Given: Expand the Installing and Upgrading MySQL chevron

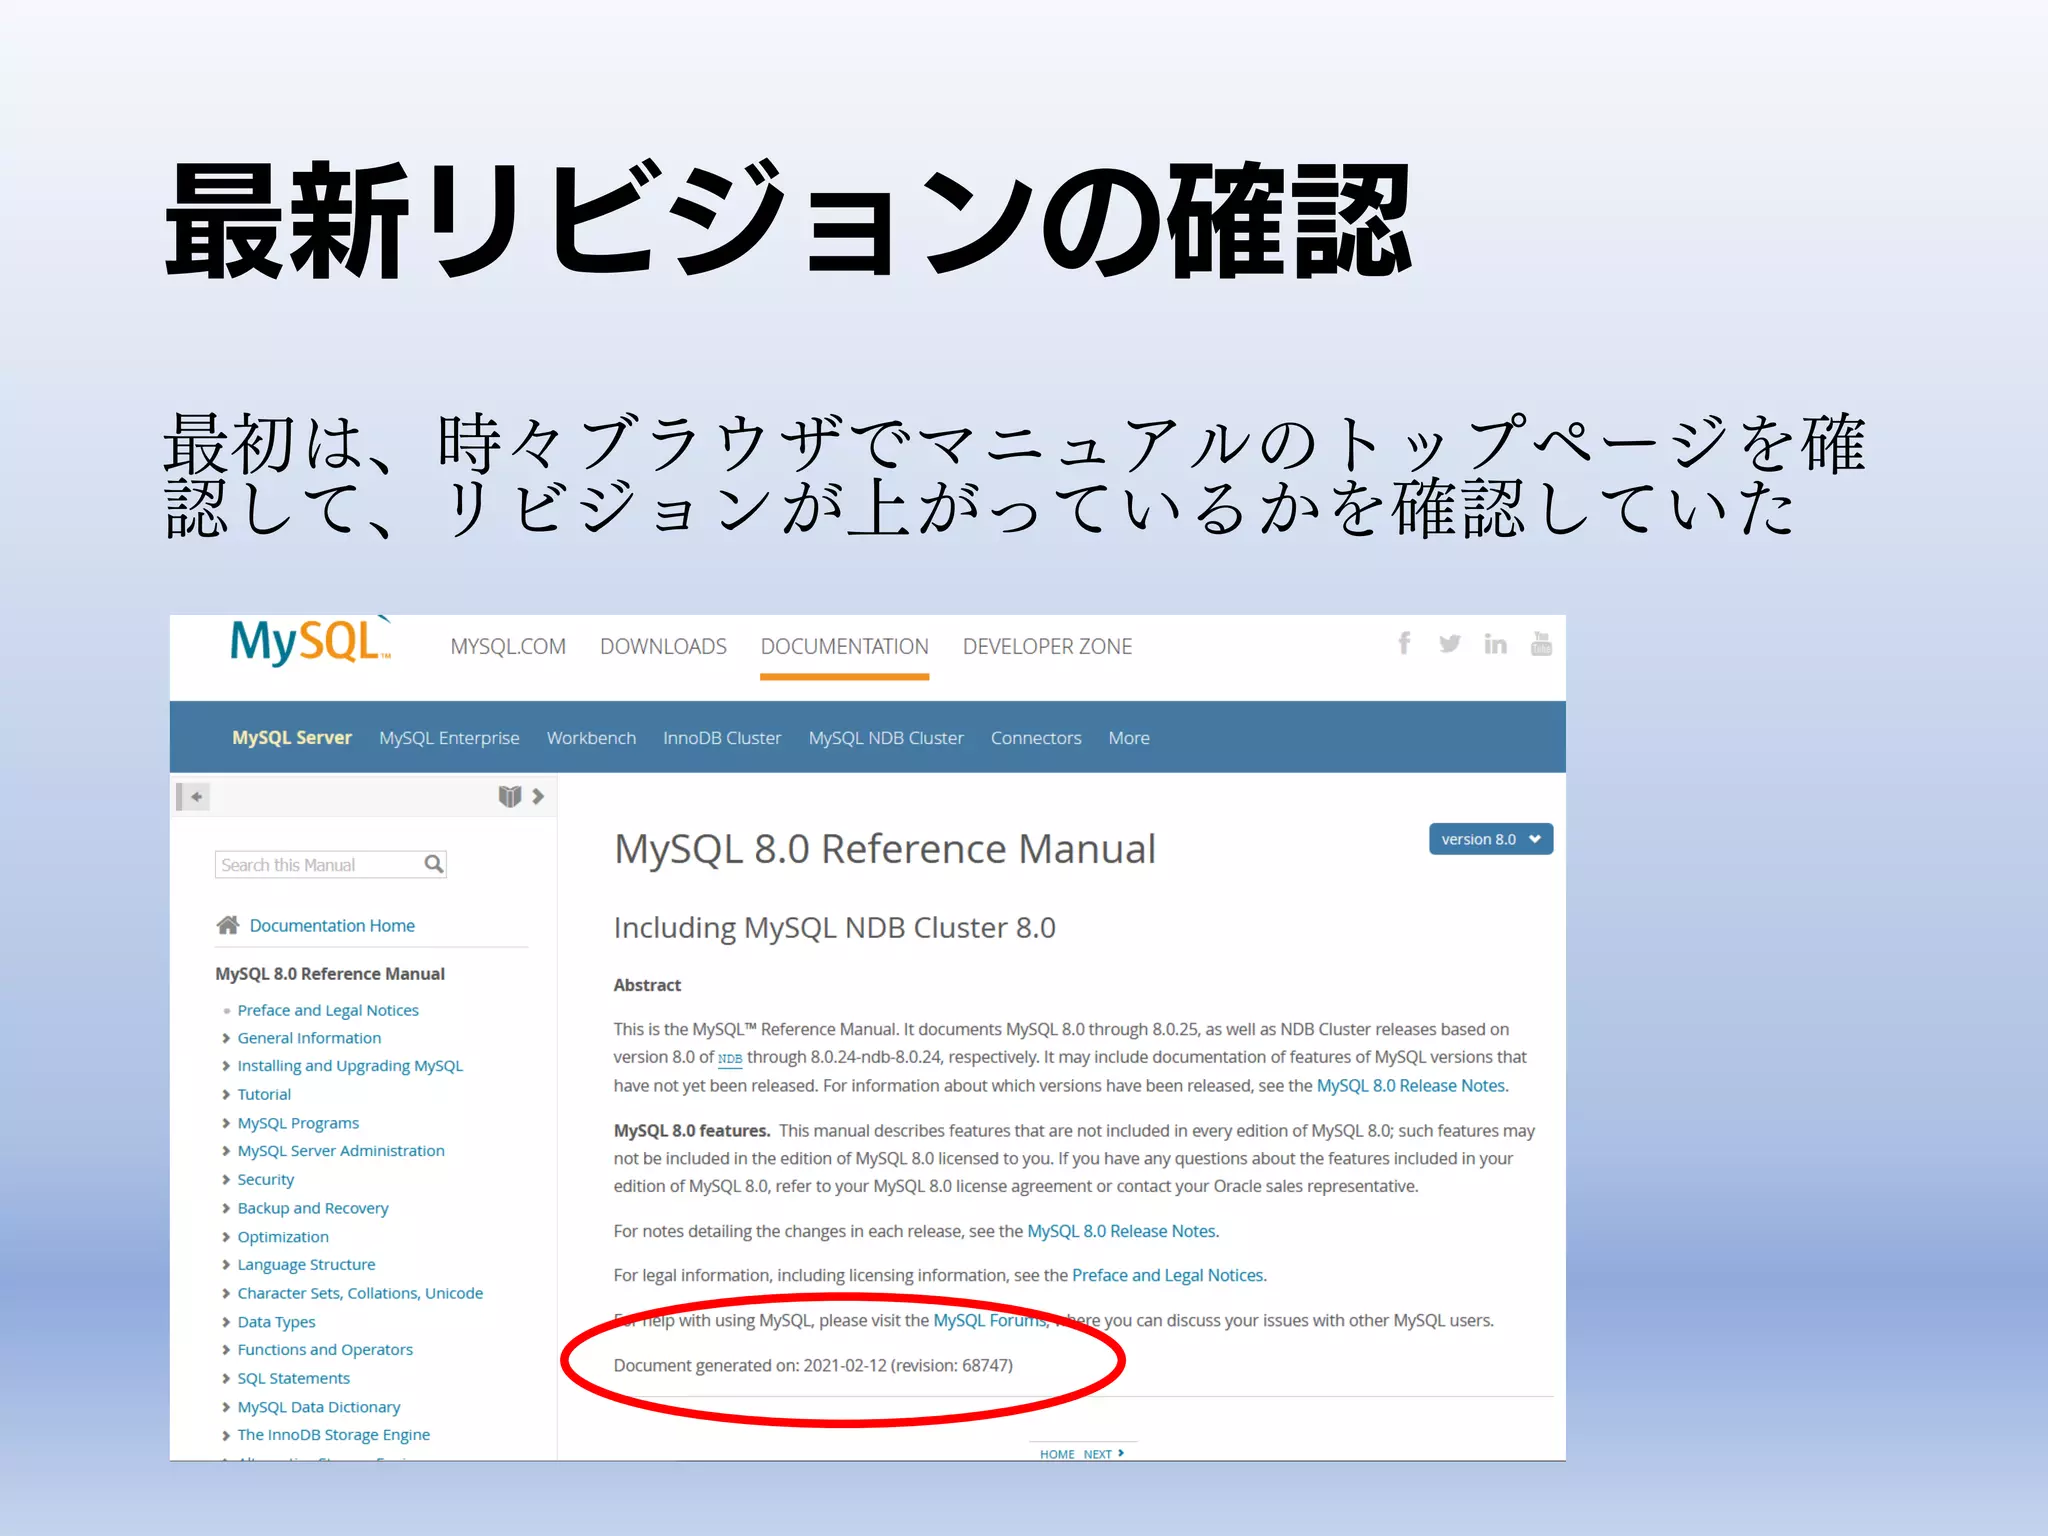Looking at the screenshot, I should pos(226,1066).
